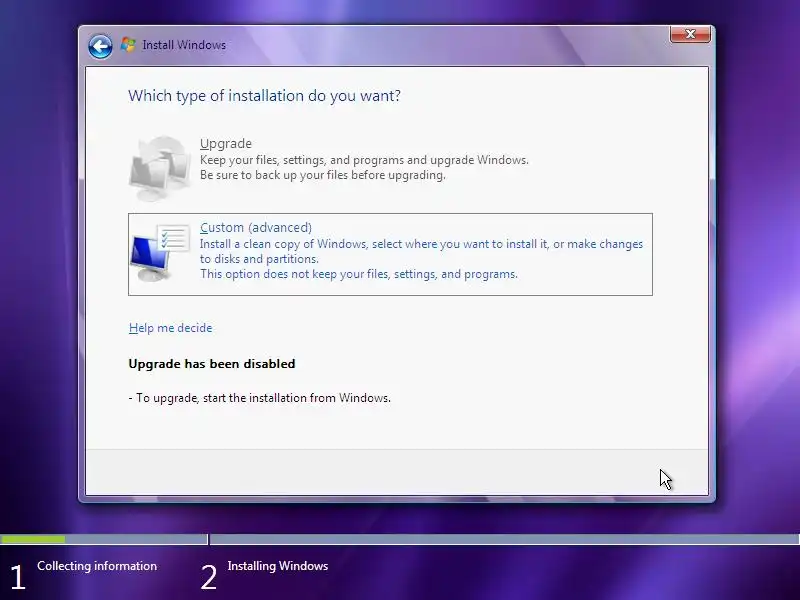Click 'Install a clean copy of Windows' description
The height and width of the screenshot is (600, 800).
pos(421,244)
